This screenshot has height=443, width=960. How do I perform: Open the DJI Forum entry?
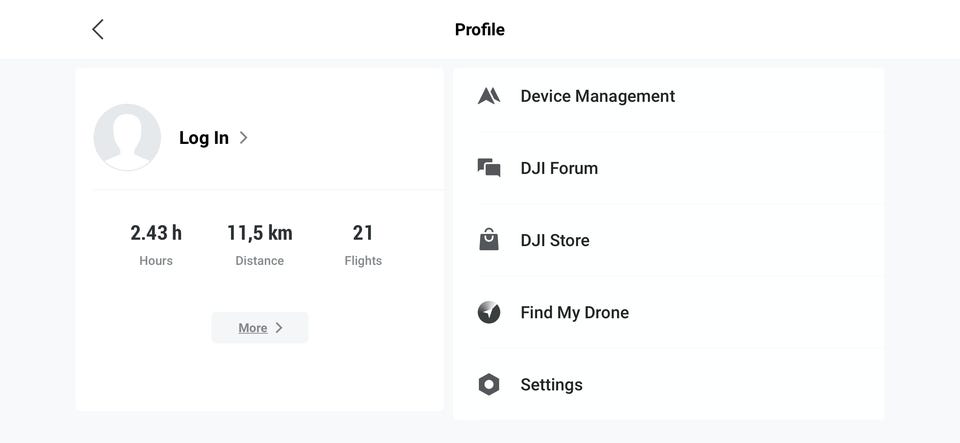(x=669, y=168)
